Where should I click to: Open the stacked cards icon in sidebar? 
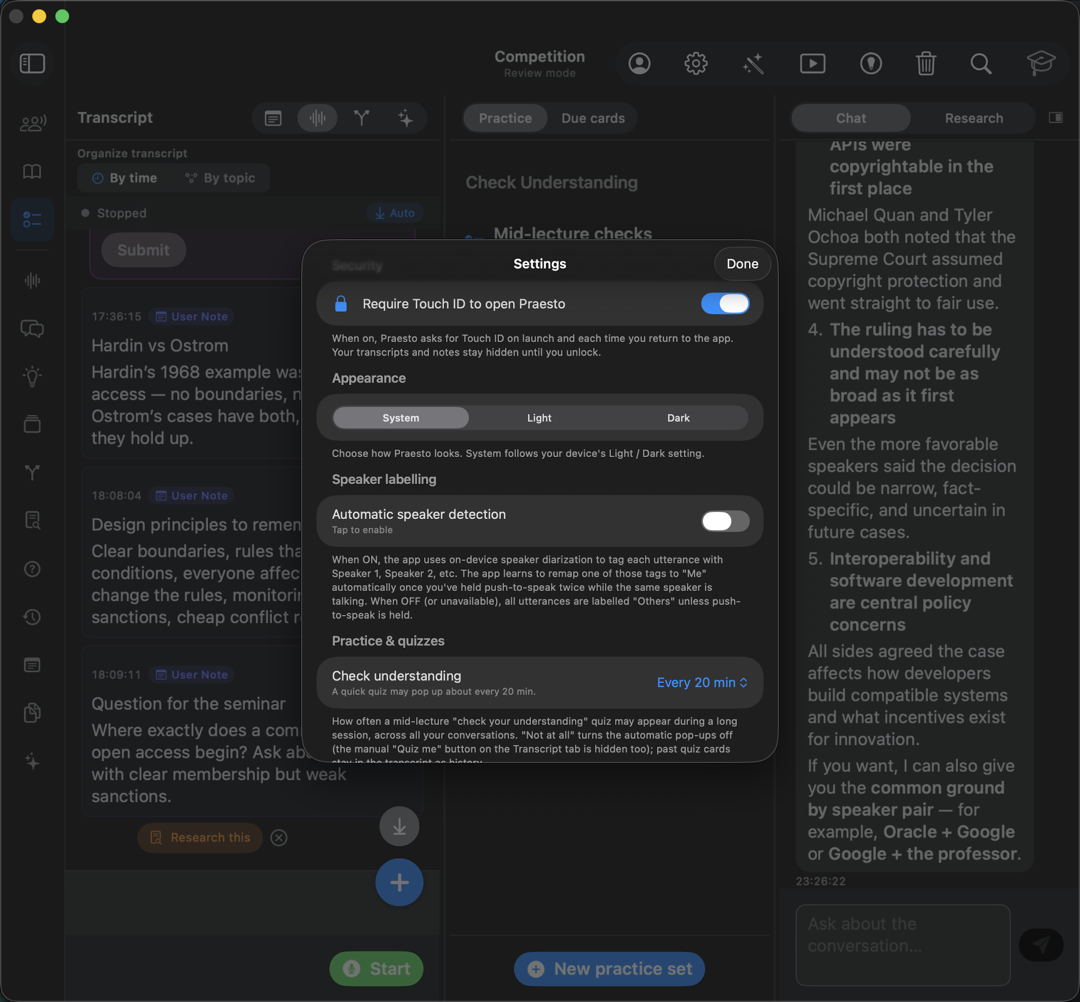32,424
